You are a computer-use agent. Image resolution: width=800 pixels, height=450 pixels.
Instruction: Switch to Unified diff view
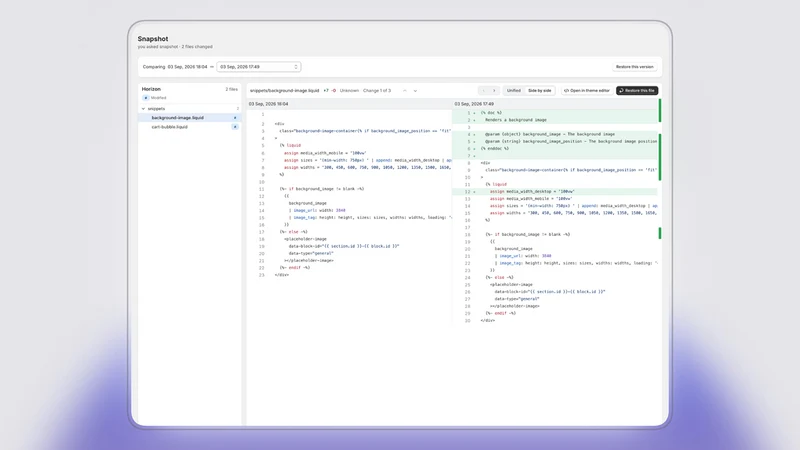[x=514, y=91]
